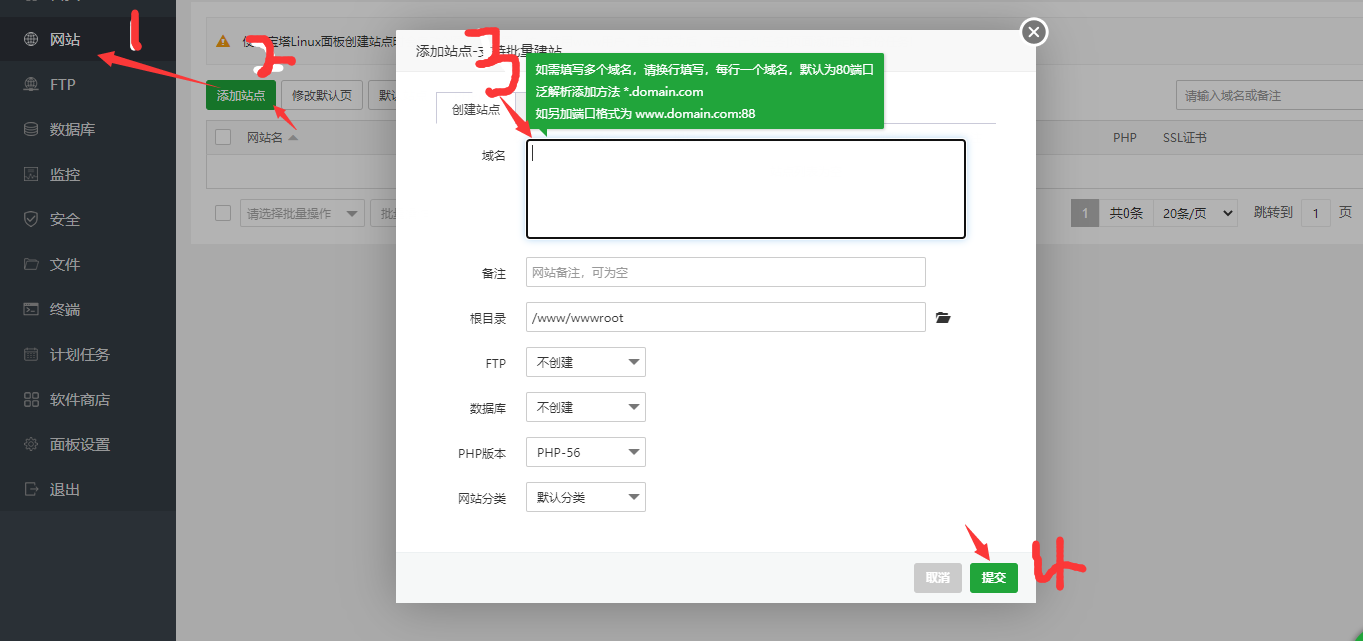1363x641 pixels.
Task: Click the shield icon beside 安全
Action: click(x=31, y=220)
